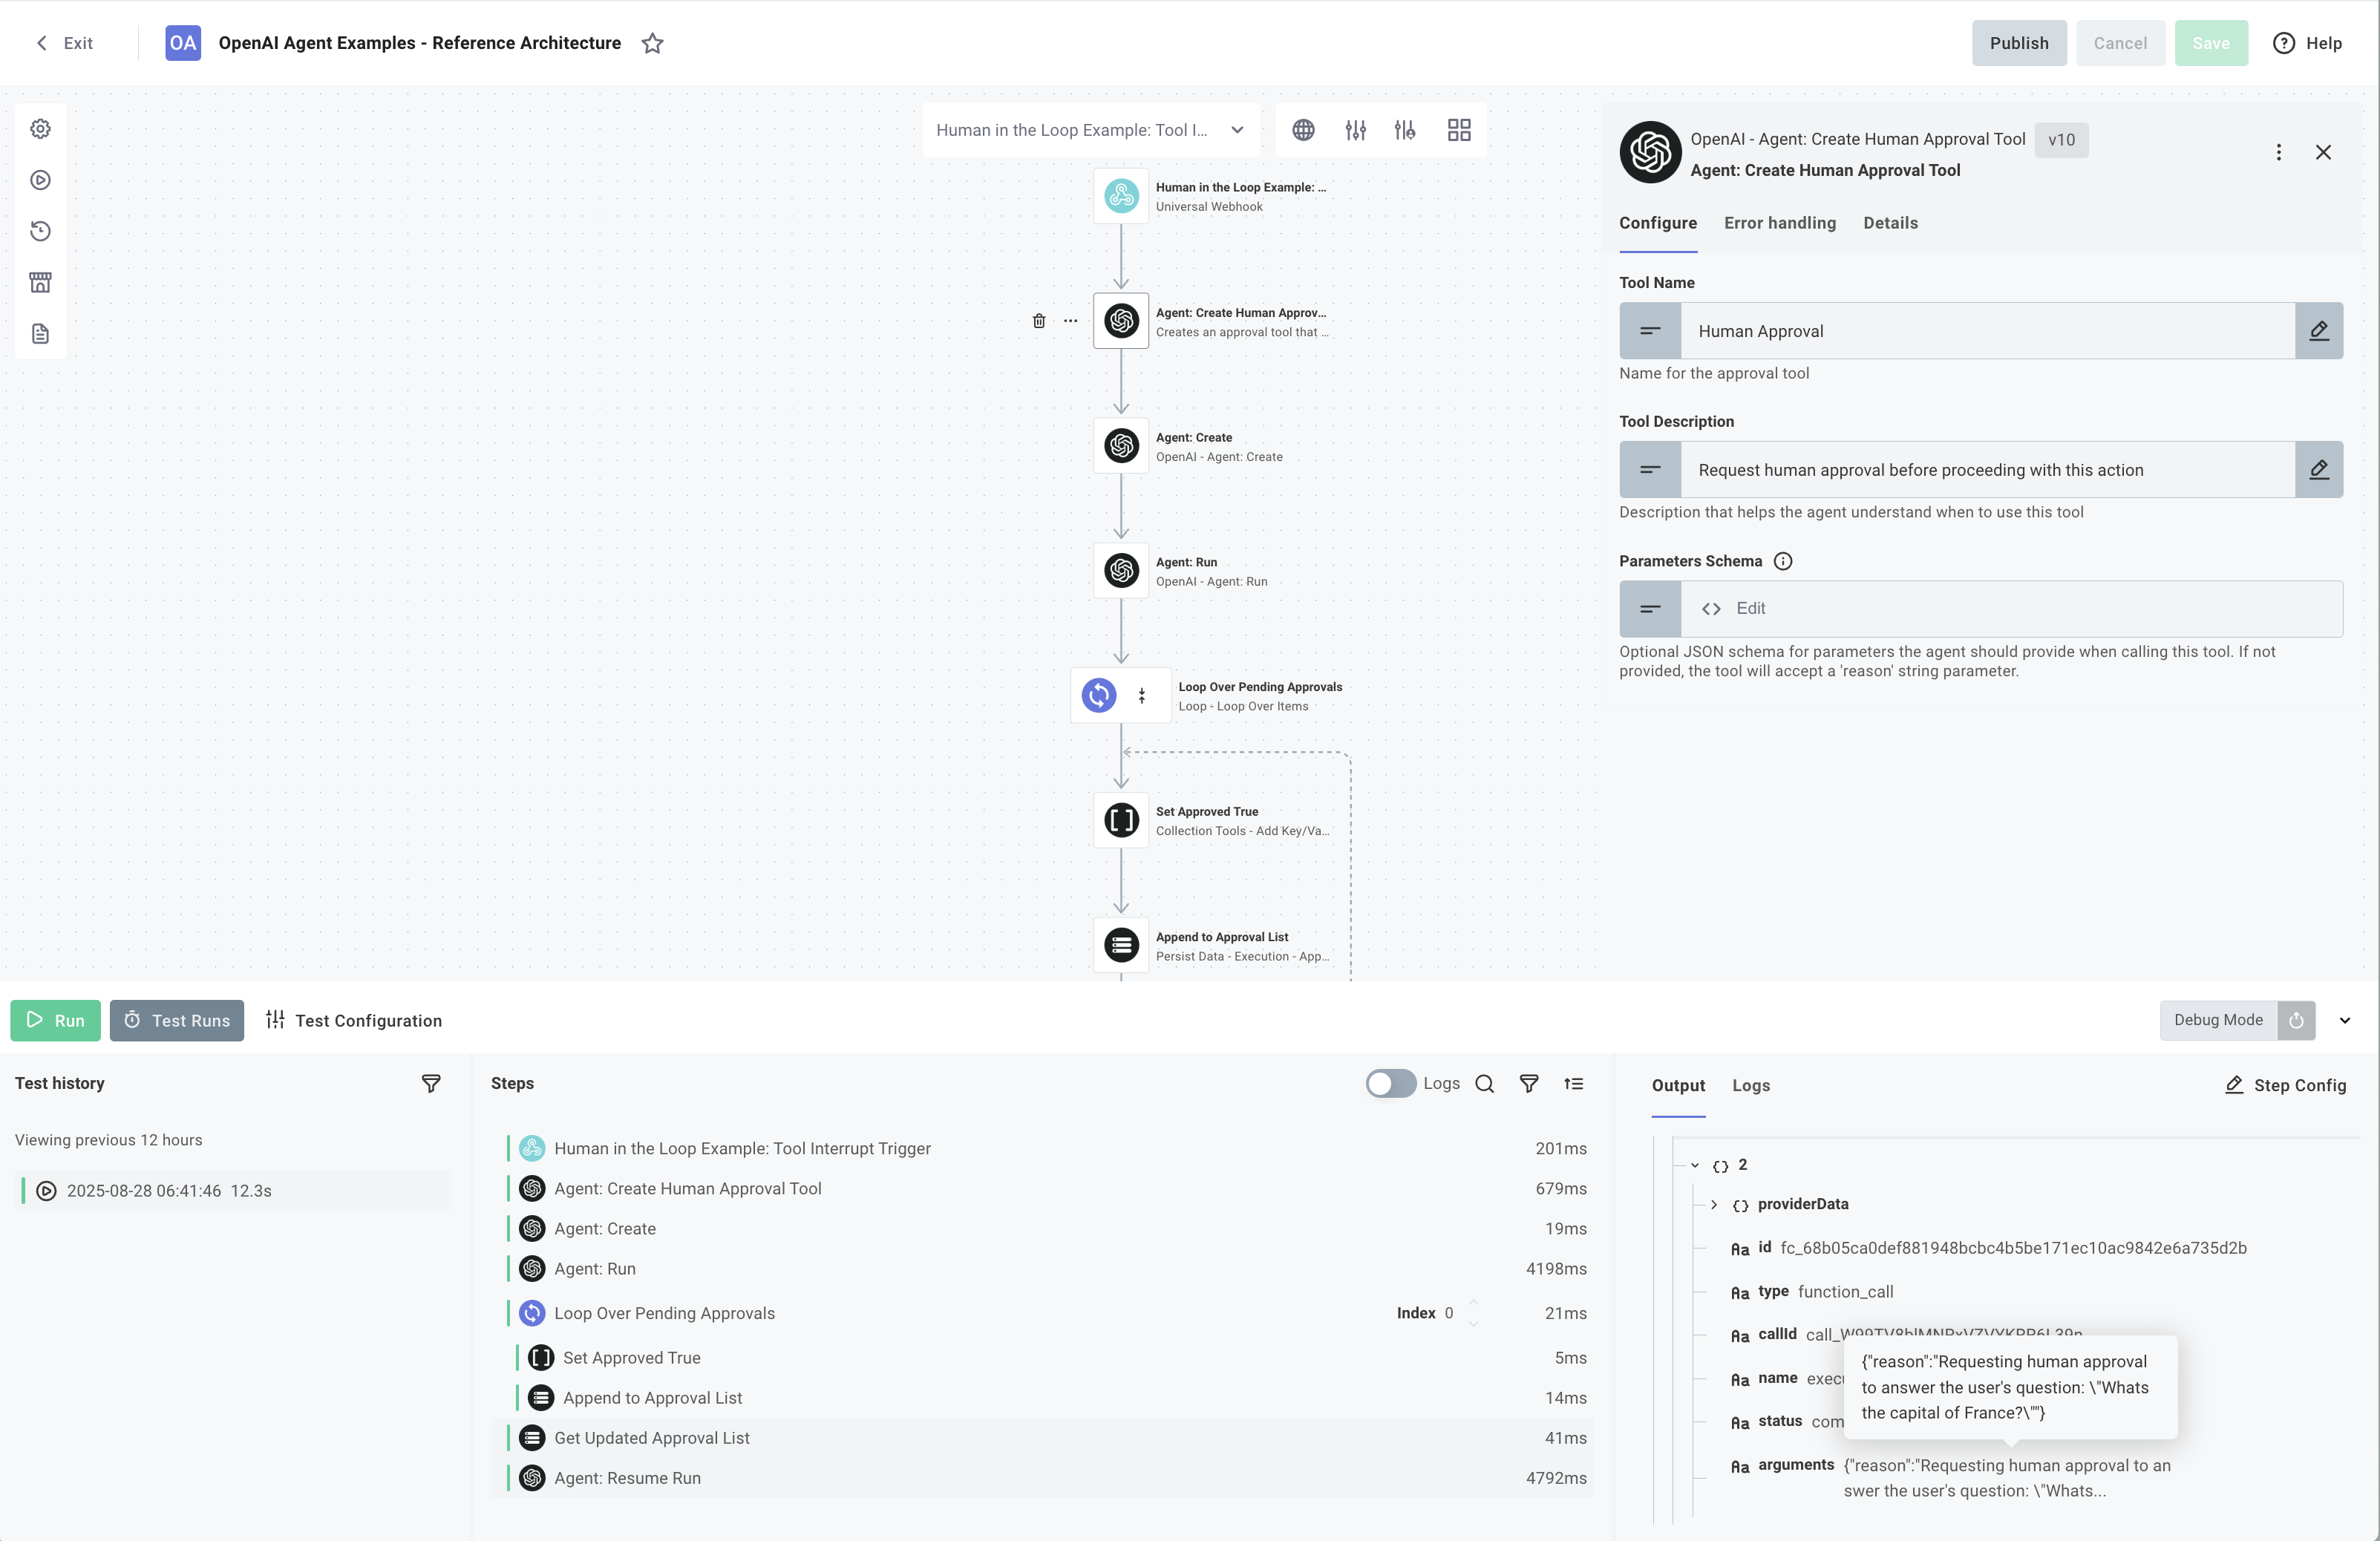This screenshot has width=2380, height=1541.
Task: Open the notes document icon in the sidebar
Action: [x=40, y=333]
